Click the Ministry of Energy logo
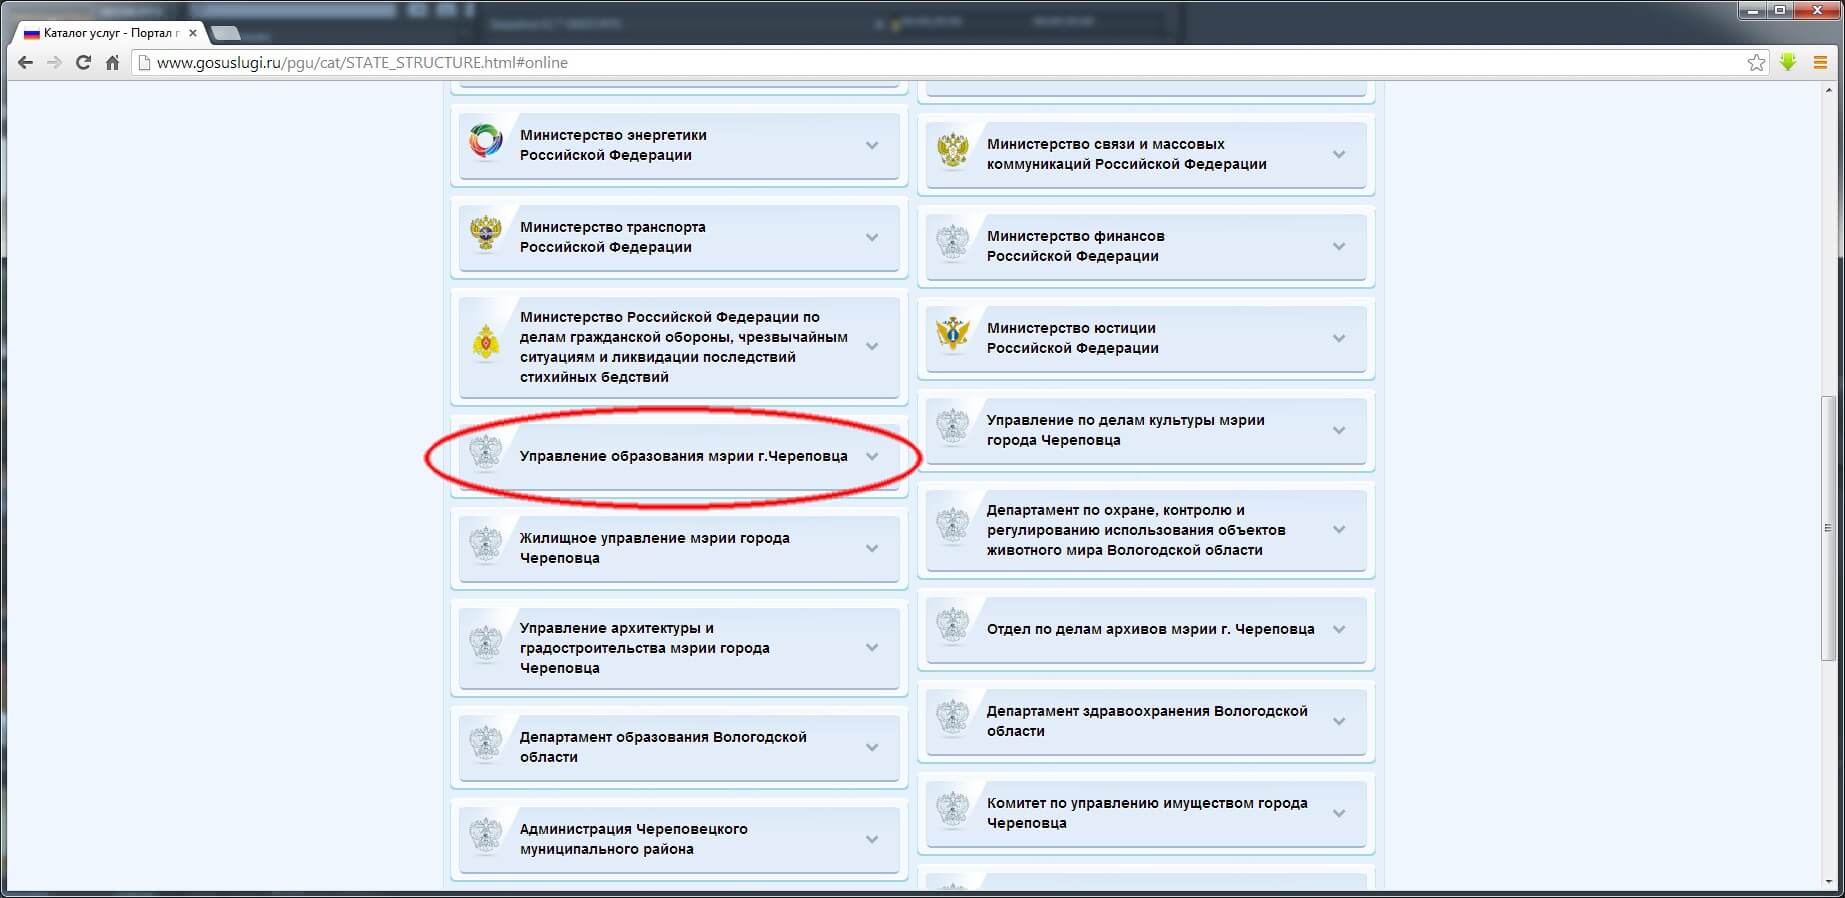1845x898 pixels. pos(486,142)
